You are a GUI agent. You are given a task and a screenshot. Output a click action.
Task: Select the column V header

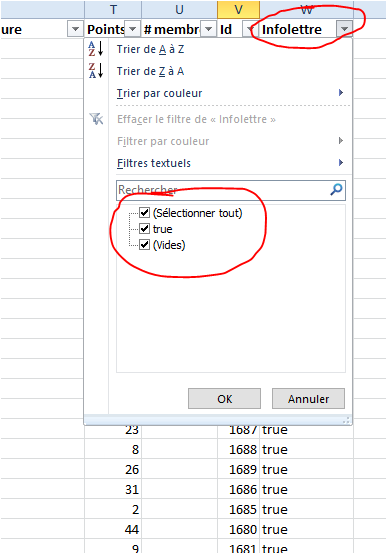239,10
